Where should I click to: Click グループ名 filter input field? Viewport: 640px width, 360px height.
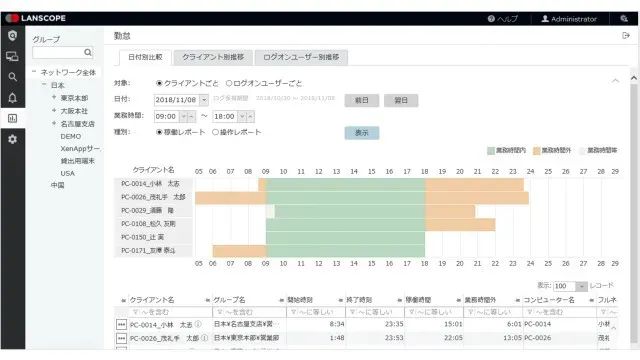pyautogui.click(x=249, y=312)
